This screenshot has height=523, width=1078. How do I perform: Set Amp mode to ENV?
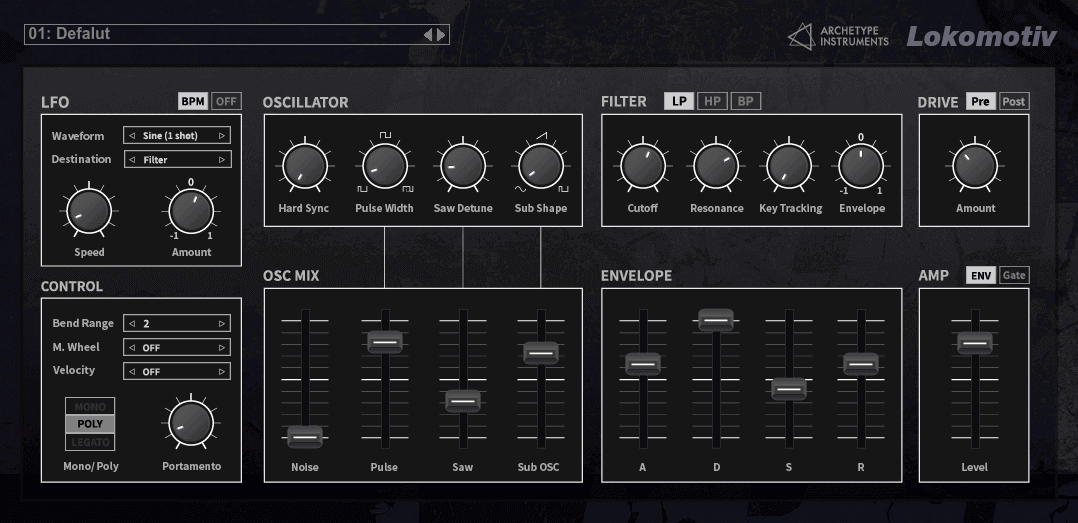(x=980, y=276)
